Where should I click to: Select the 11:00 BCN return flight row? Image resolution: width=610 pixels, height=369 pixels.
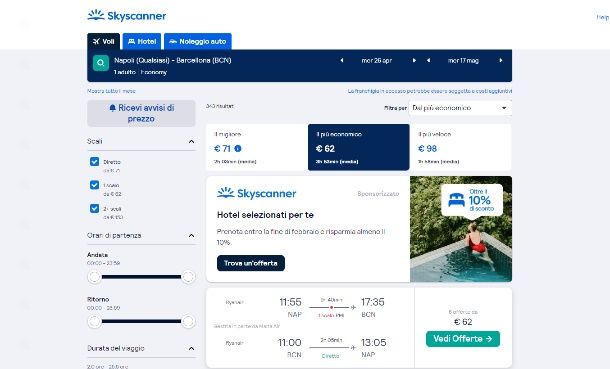pyautogui.click(x=310, y=348)
